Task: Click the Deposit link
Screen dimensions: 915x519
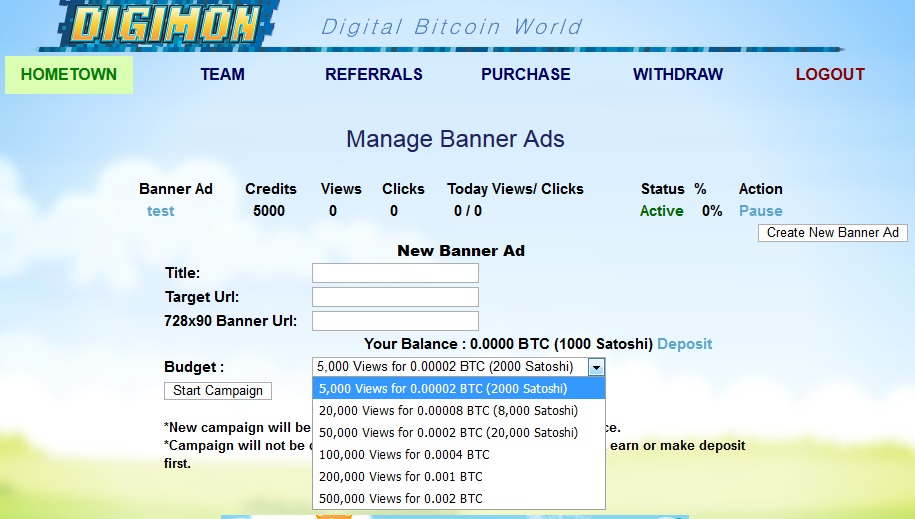Action: point(684,344)
